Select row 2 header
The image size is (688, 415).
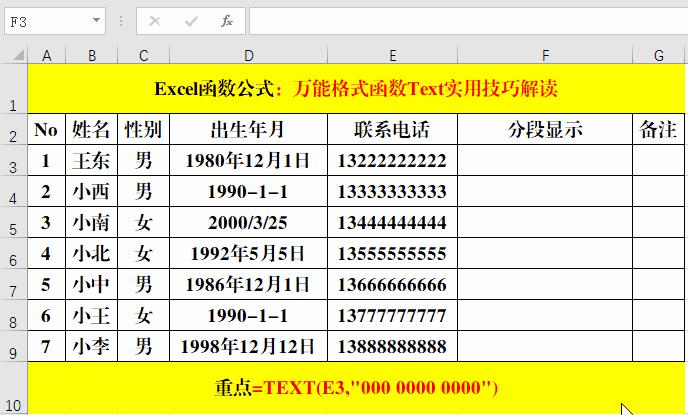click(13, 129)
